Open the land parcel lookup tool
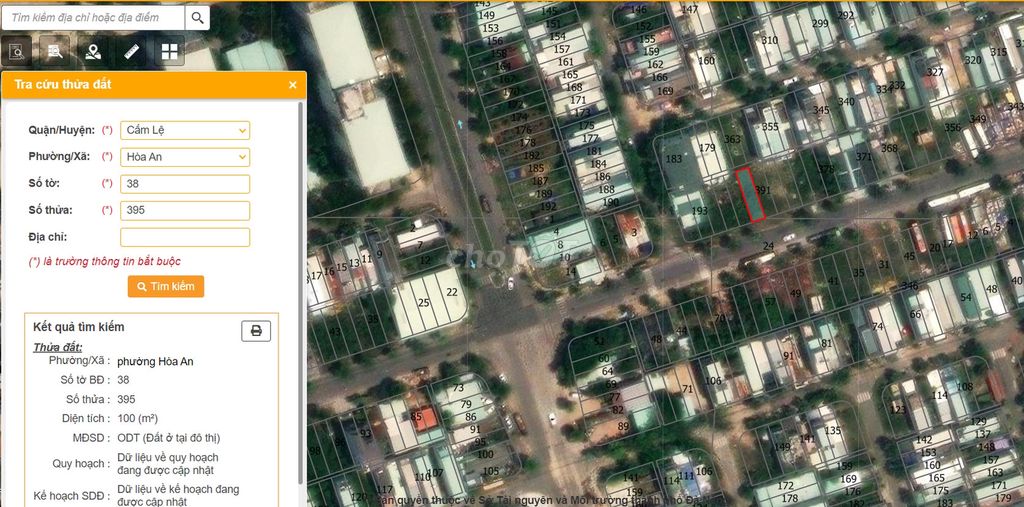The image size is (1024, 507). pos(16,51)
